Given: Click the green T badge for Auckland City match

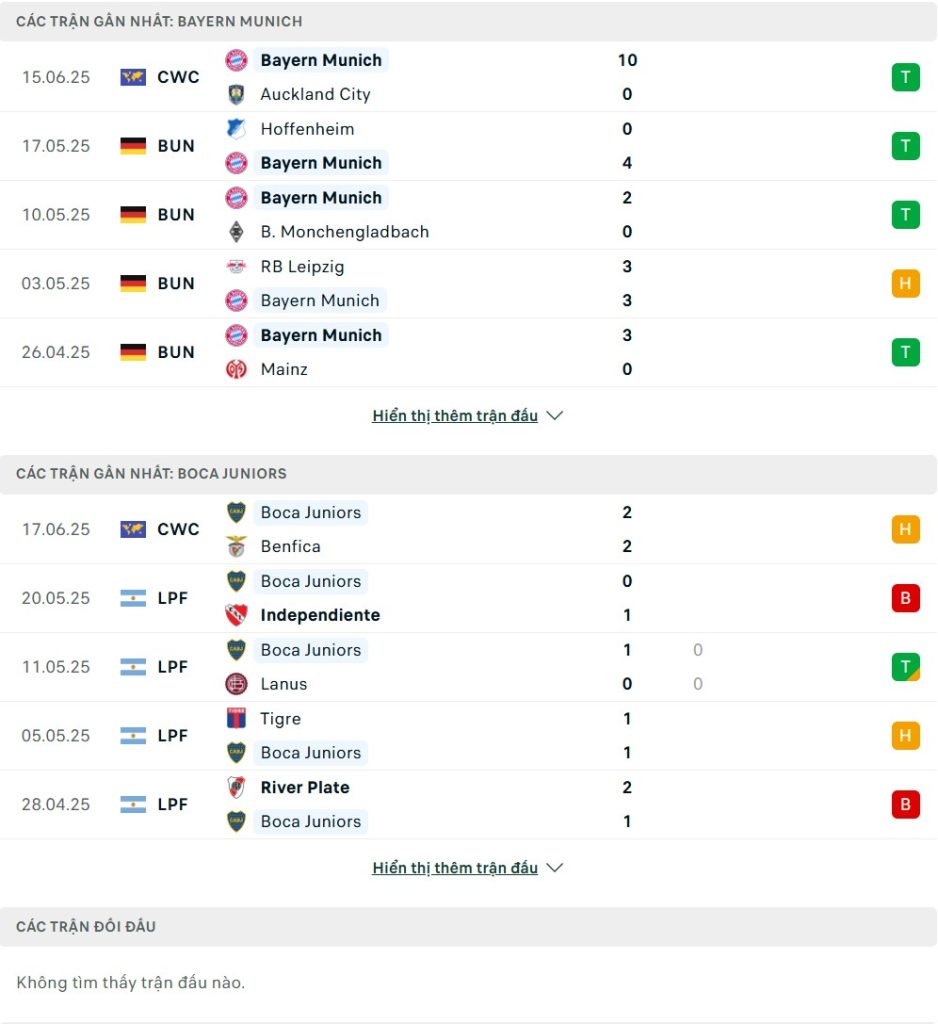Looking at the screenshot, I should coord(905,77).
